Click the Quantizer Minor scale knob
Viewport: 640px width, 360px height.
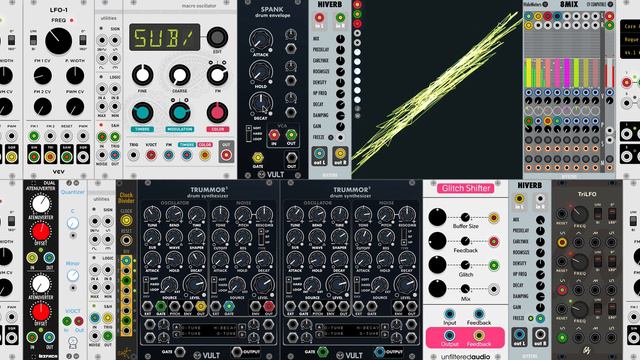(73, 276)
